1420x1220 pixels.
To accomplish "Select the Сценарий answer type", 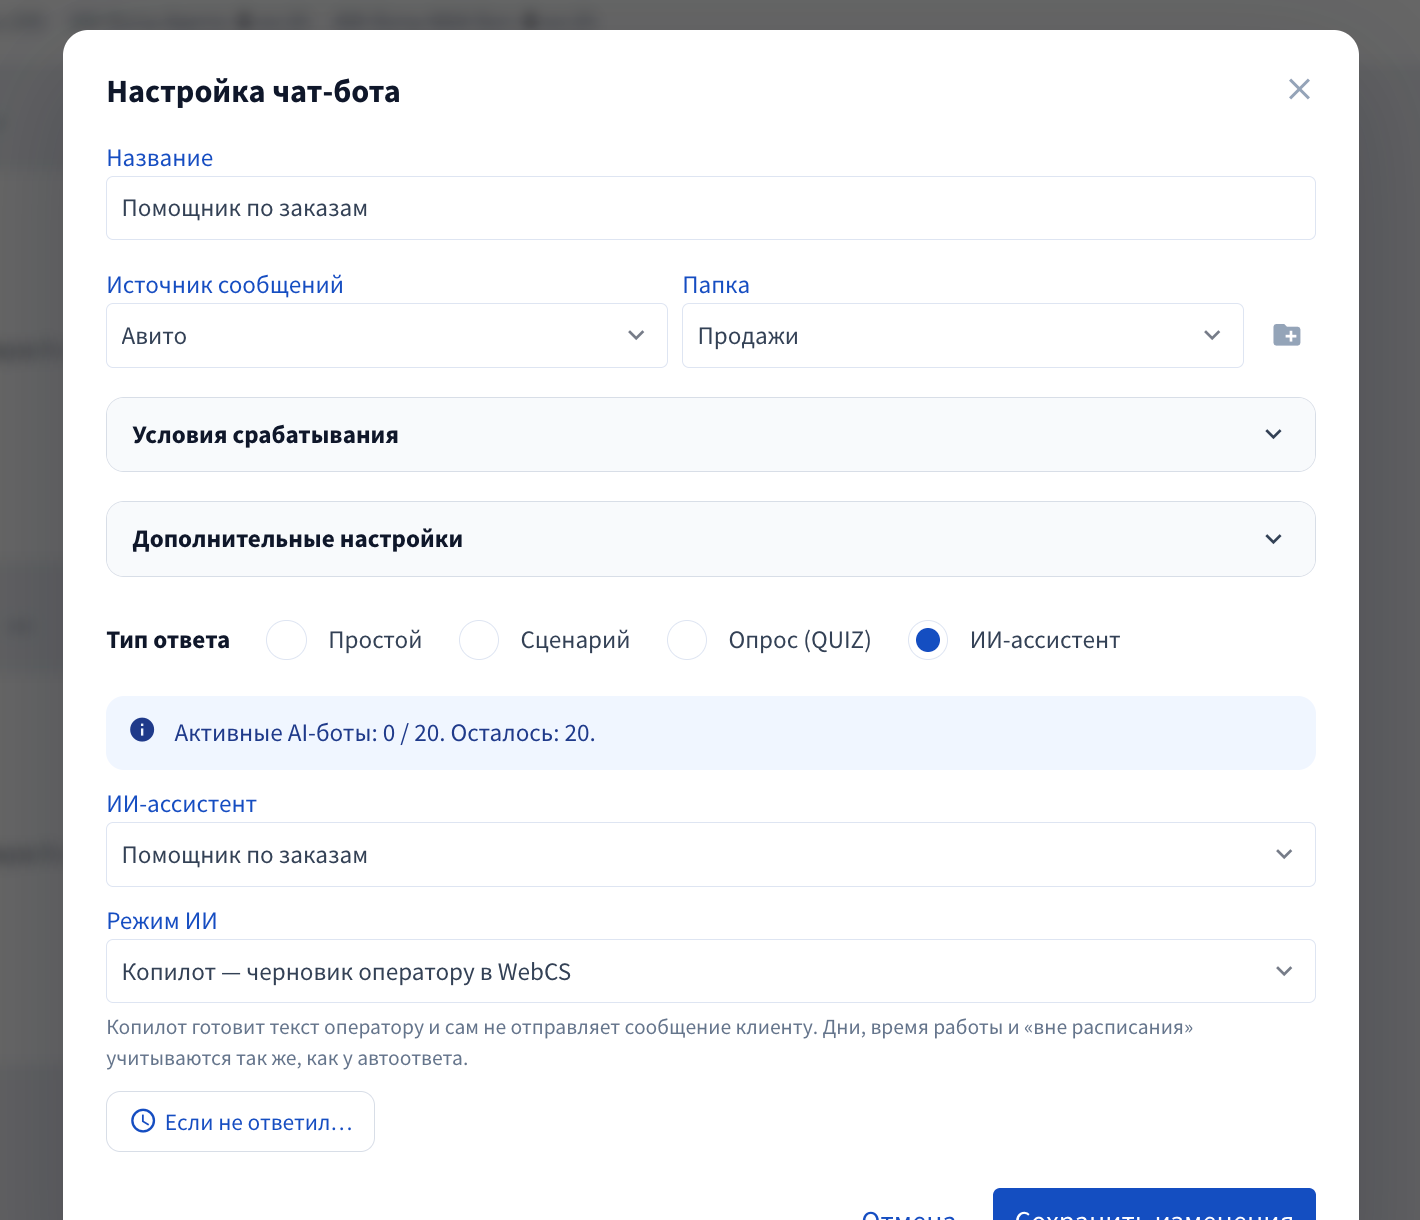I will click(x=479, y=640).
